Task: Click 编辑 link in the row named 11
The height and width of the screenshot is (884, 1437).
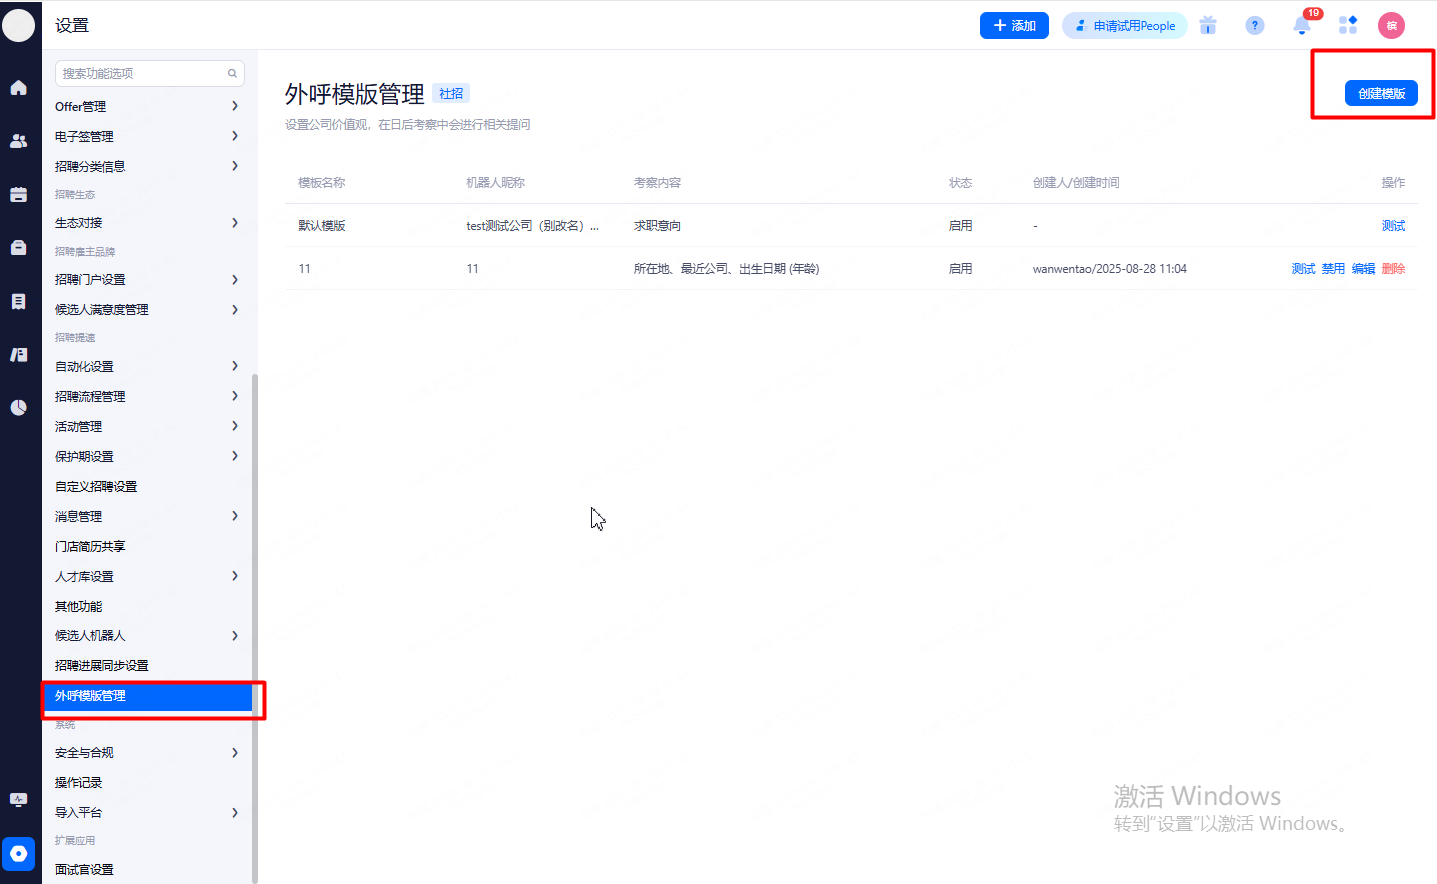Action: click(x=1363, y=269)
